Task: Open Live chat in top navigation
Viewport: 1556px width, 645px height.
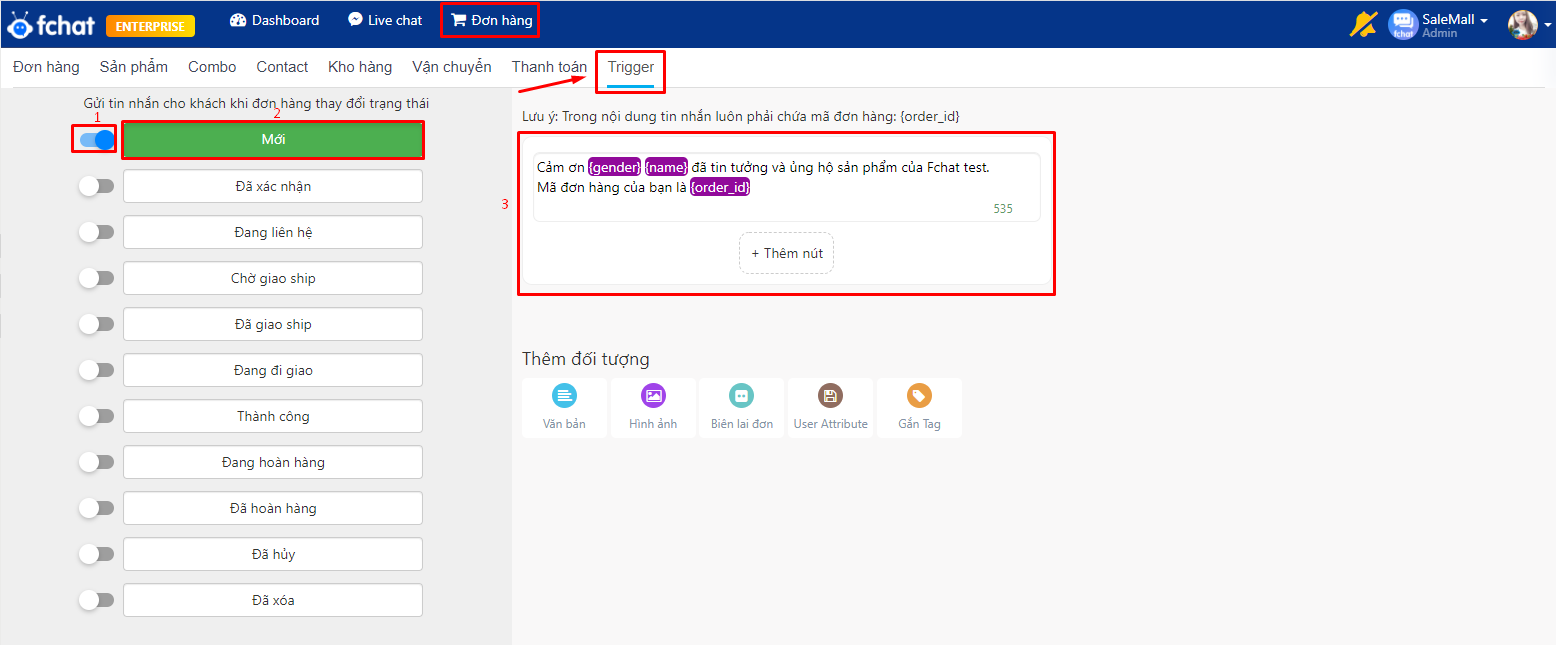Action: click(x=385, y=20)
